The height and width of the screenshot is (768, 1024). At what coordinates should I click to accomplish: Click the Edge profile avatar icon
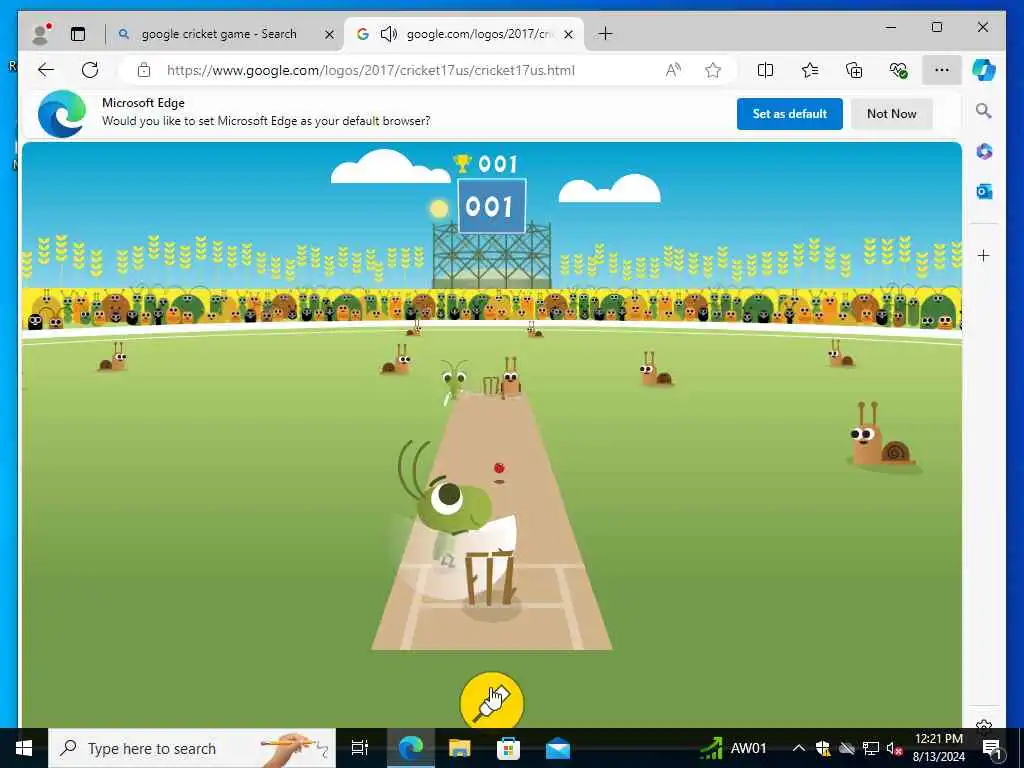[x=41, y=34]
